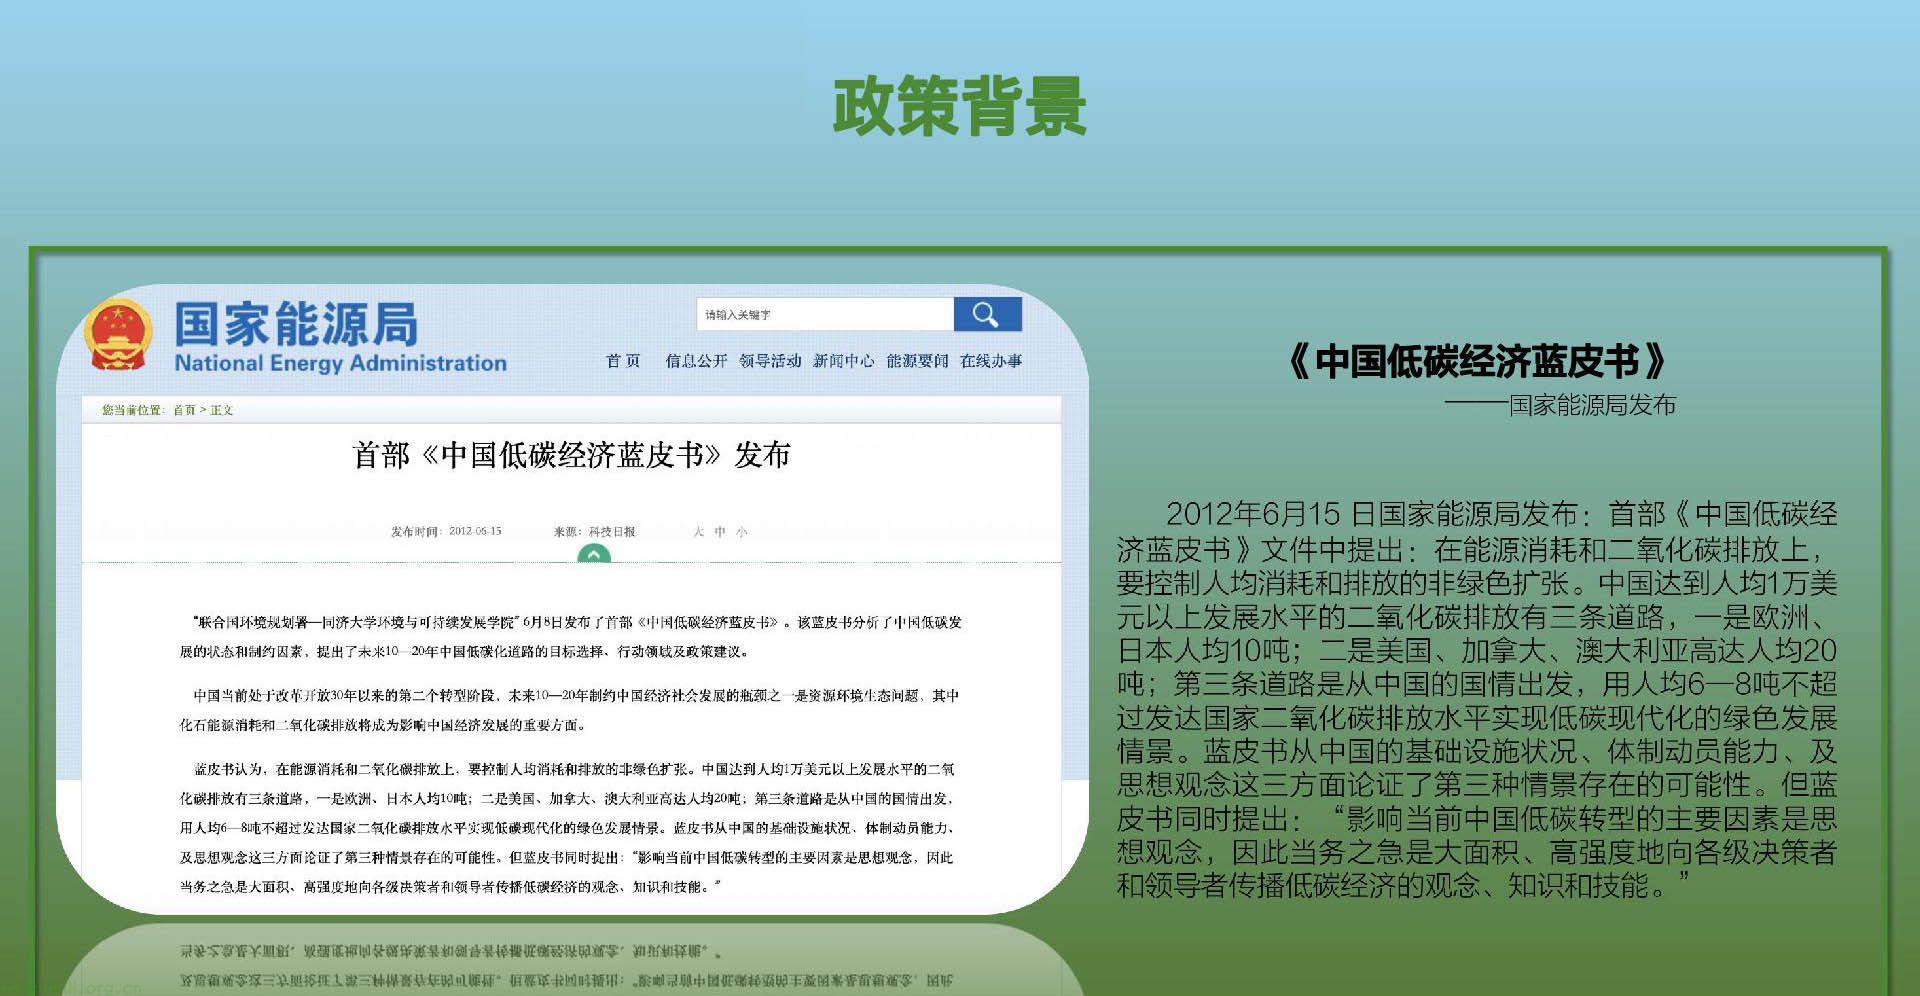1920x996 pixels.
Task: Focus the 请输入关键字 search field
Action: 825,314
